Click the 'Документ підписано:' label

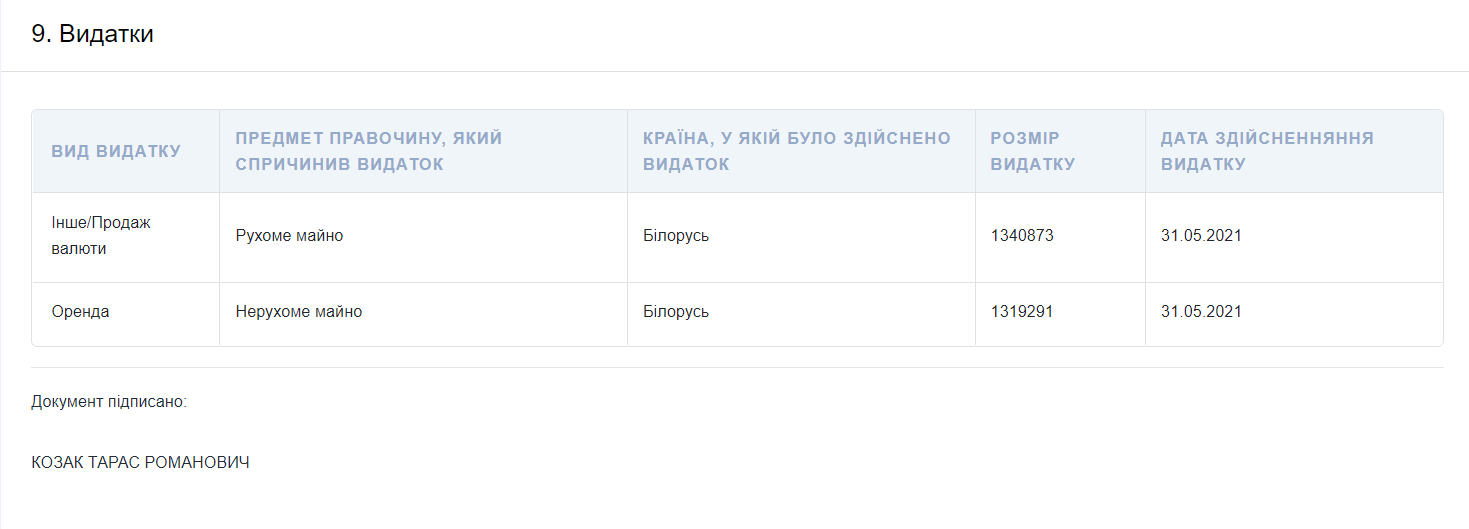[109, 402]
